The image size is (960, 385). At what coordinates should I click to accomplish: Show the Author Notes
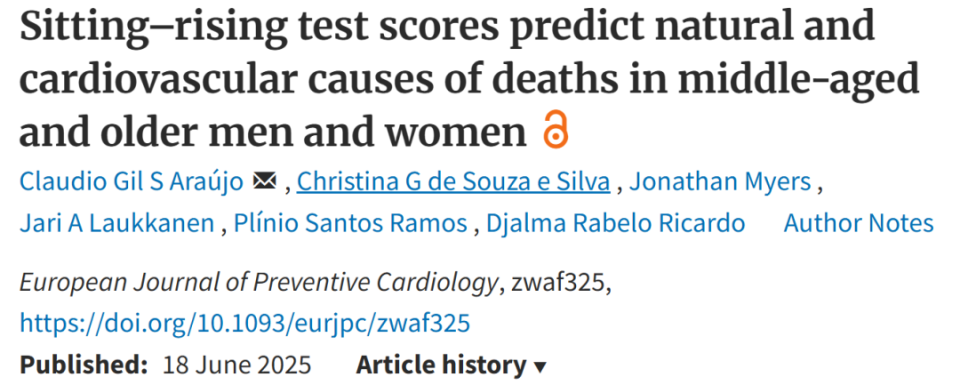(x=859, y=223)
